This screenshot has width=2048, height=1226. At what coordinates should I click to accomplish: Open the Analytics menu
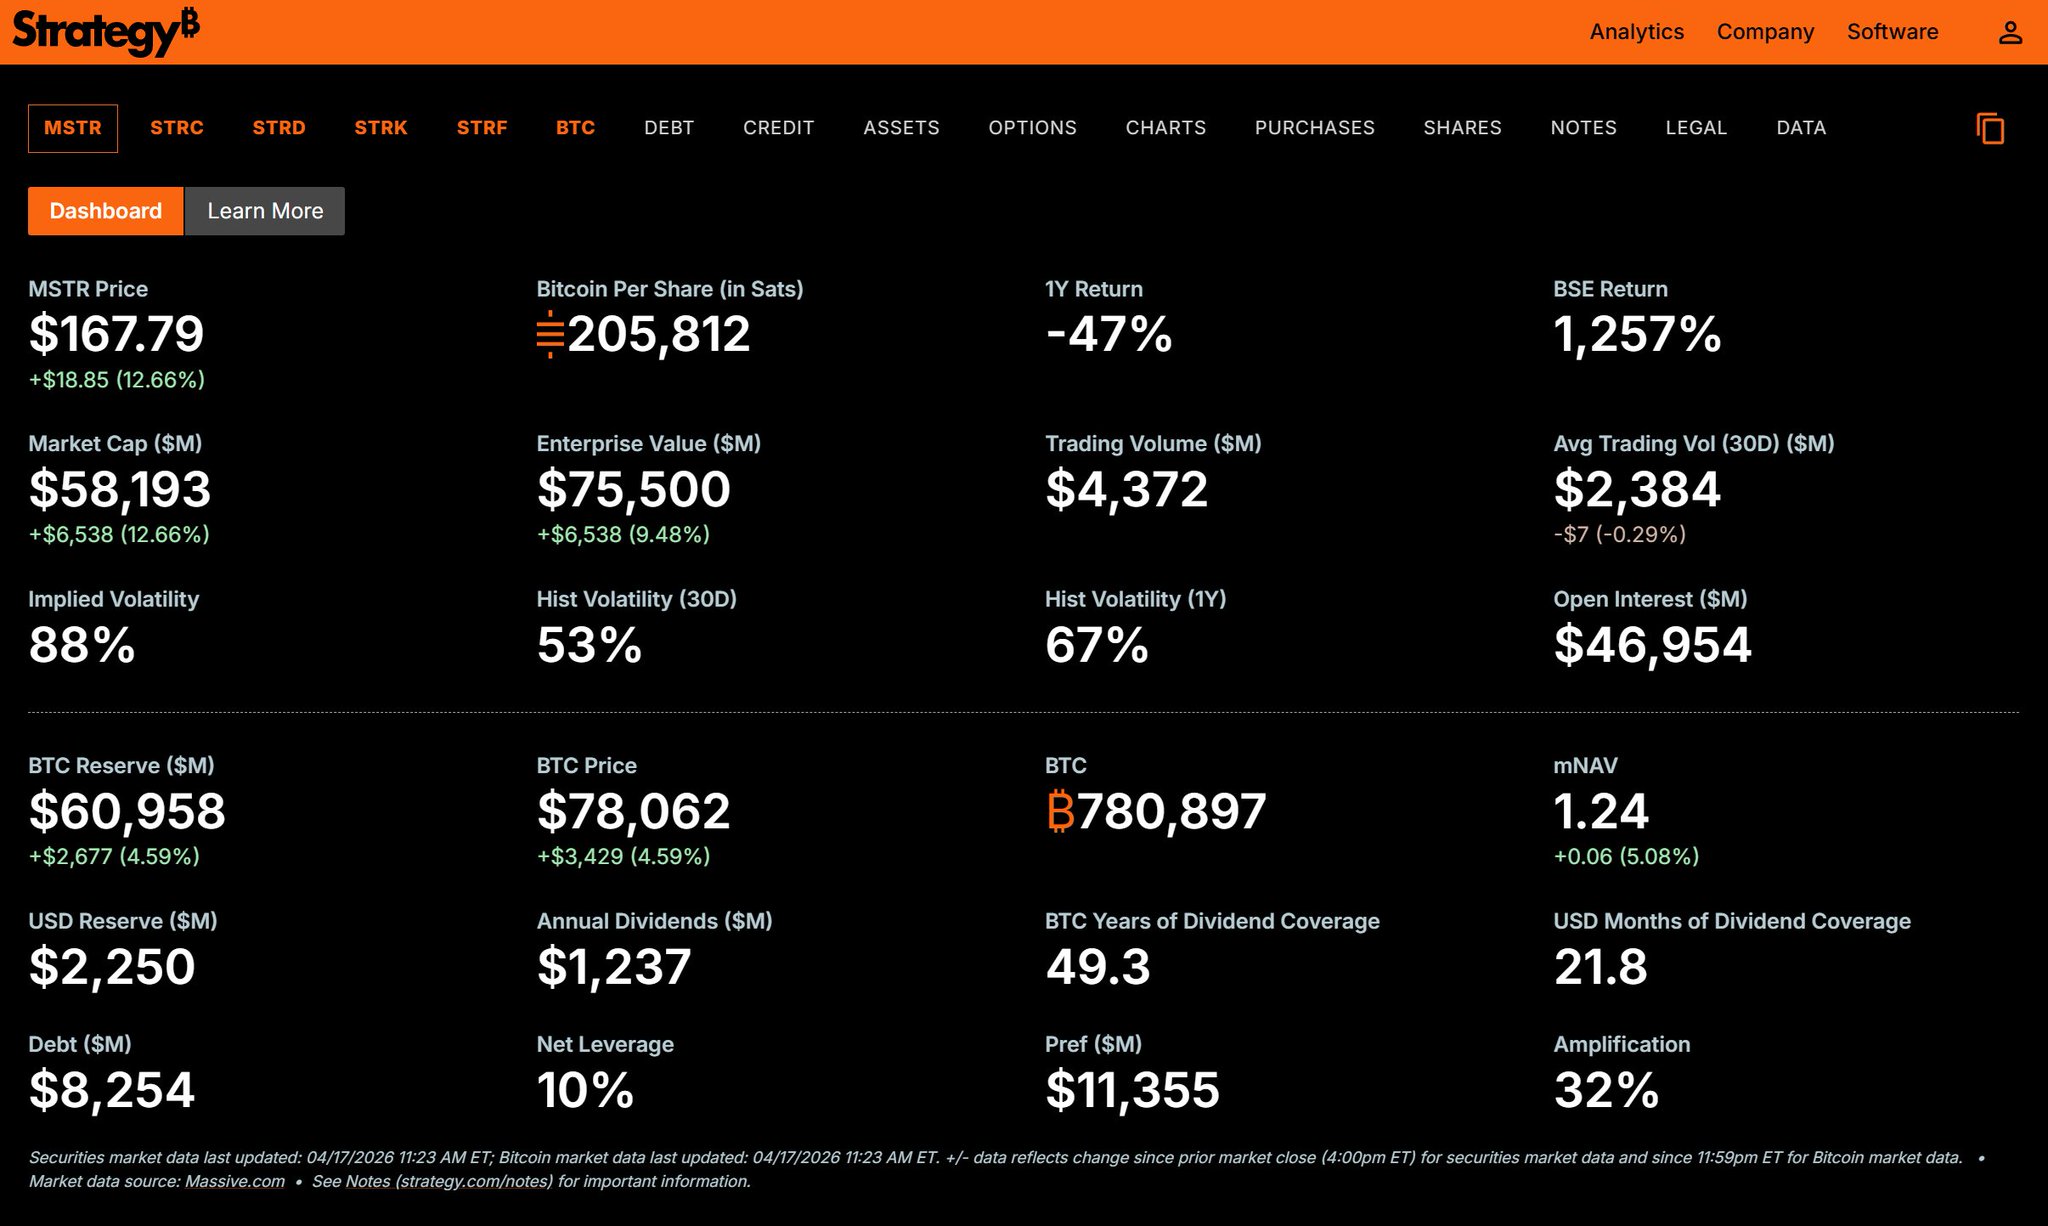pos(1636,32)
